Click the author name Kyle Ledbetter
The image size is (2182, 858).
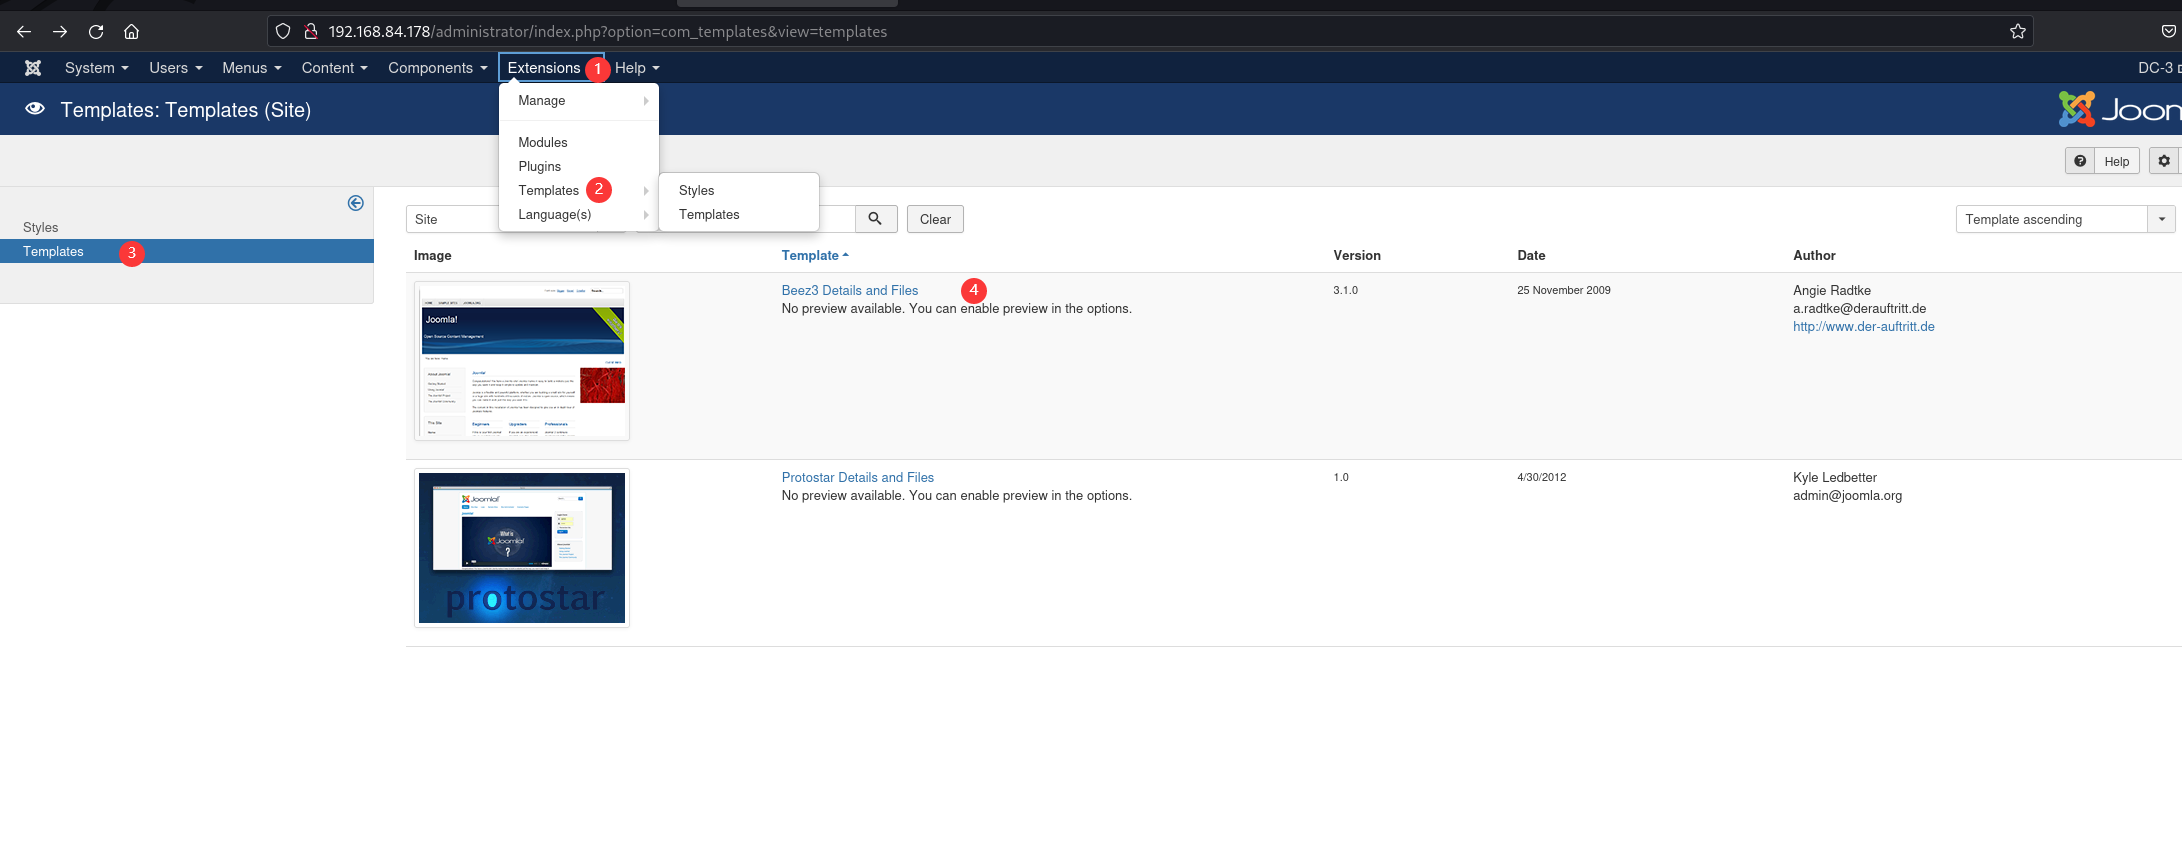(1835, 478)
